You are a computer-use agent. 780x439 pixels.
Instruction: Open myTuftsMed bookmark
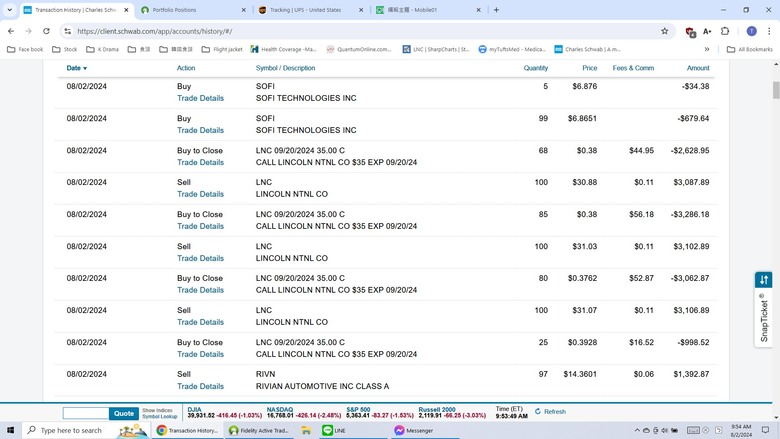click(x=512, y=49)
